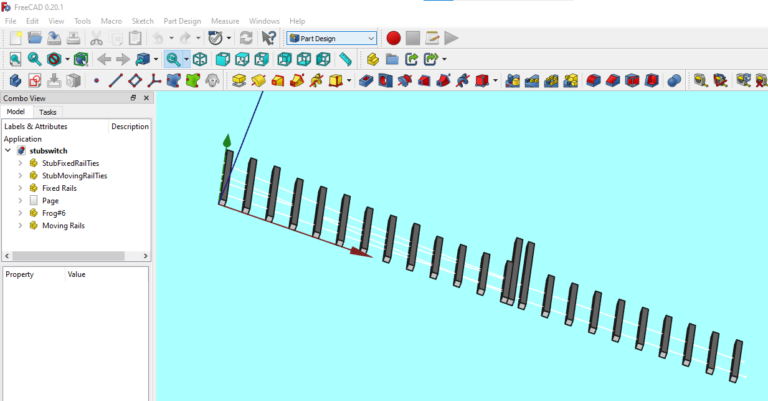Screen dimensions: 768x401
Task: Click the red macro record button
Action: pos(393,38)
